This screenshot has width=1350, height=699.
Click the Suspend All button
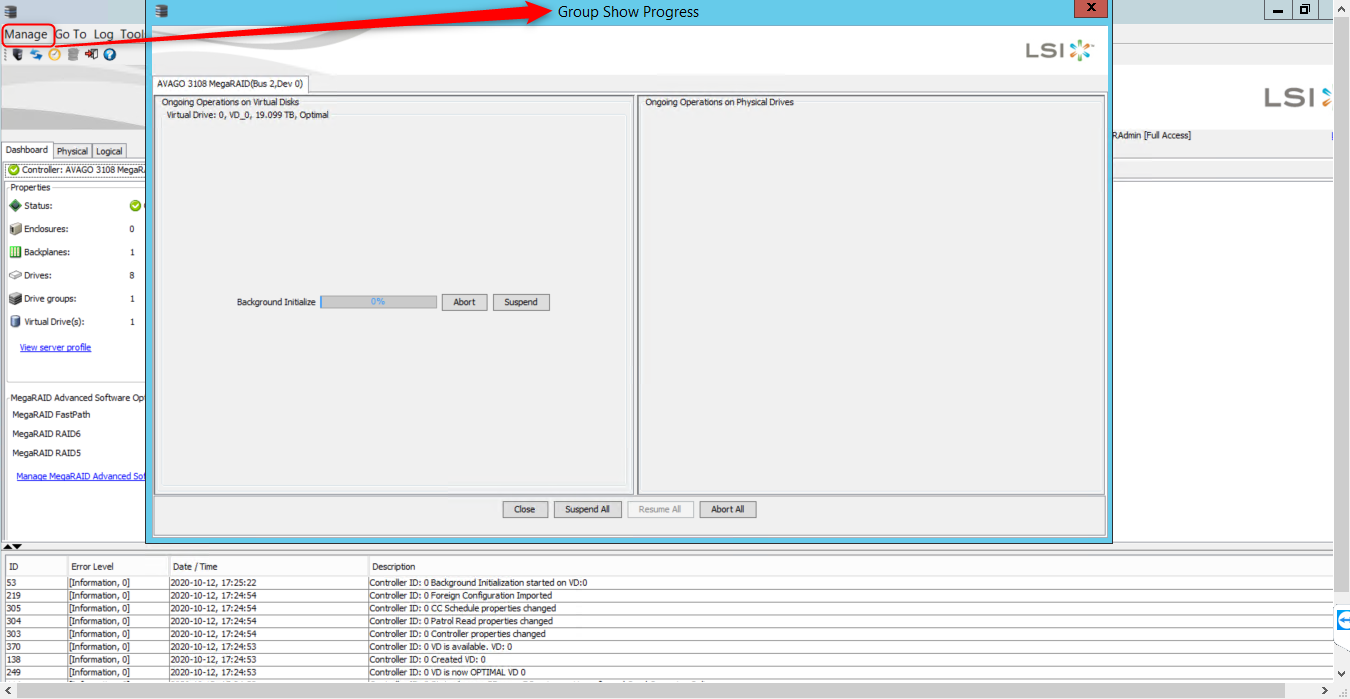[587, 509]
